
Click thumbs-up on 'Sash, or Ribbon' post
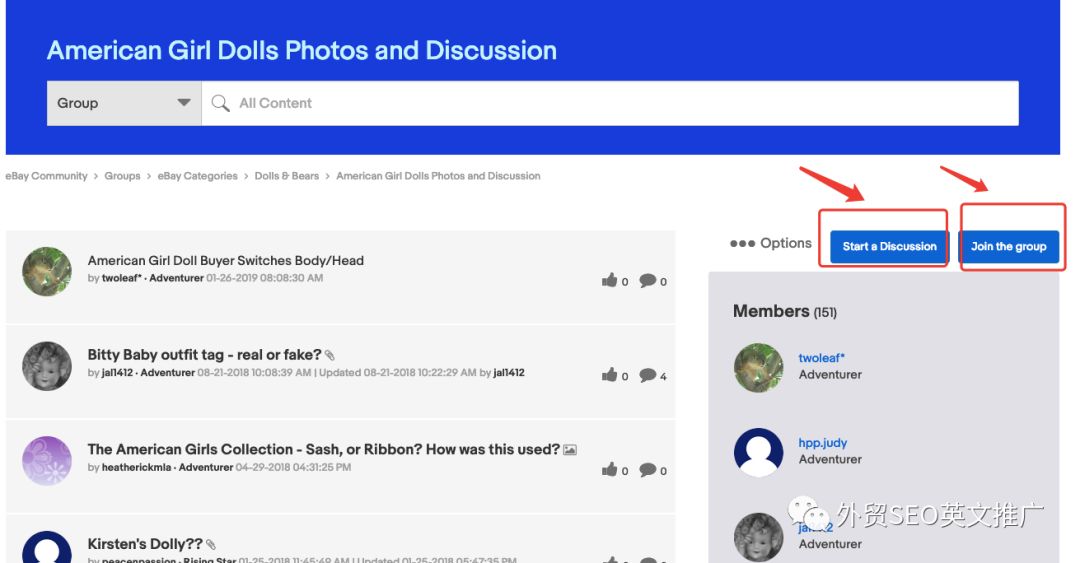610,469
